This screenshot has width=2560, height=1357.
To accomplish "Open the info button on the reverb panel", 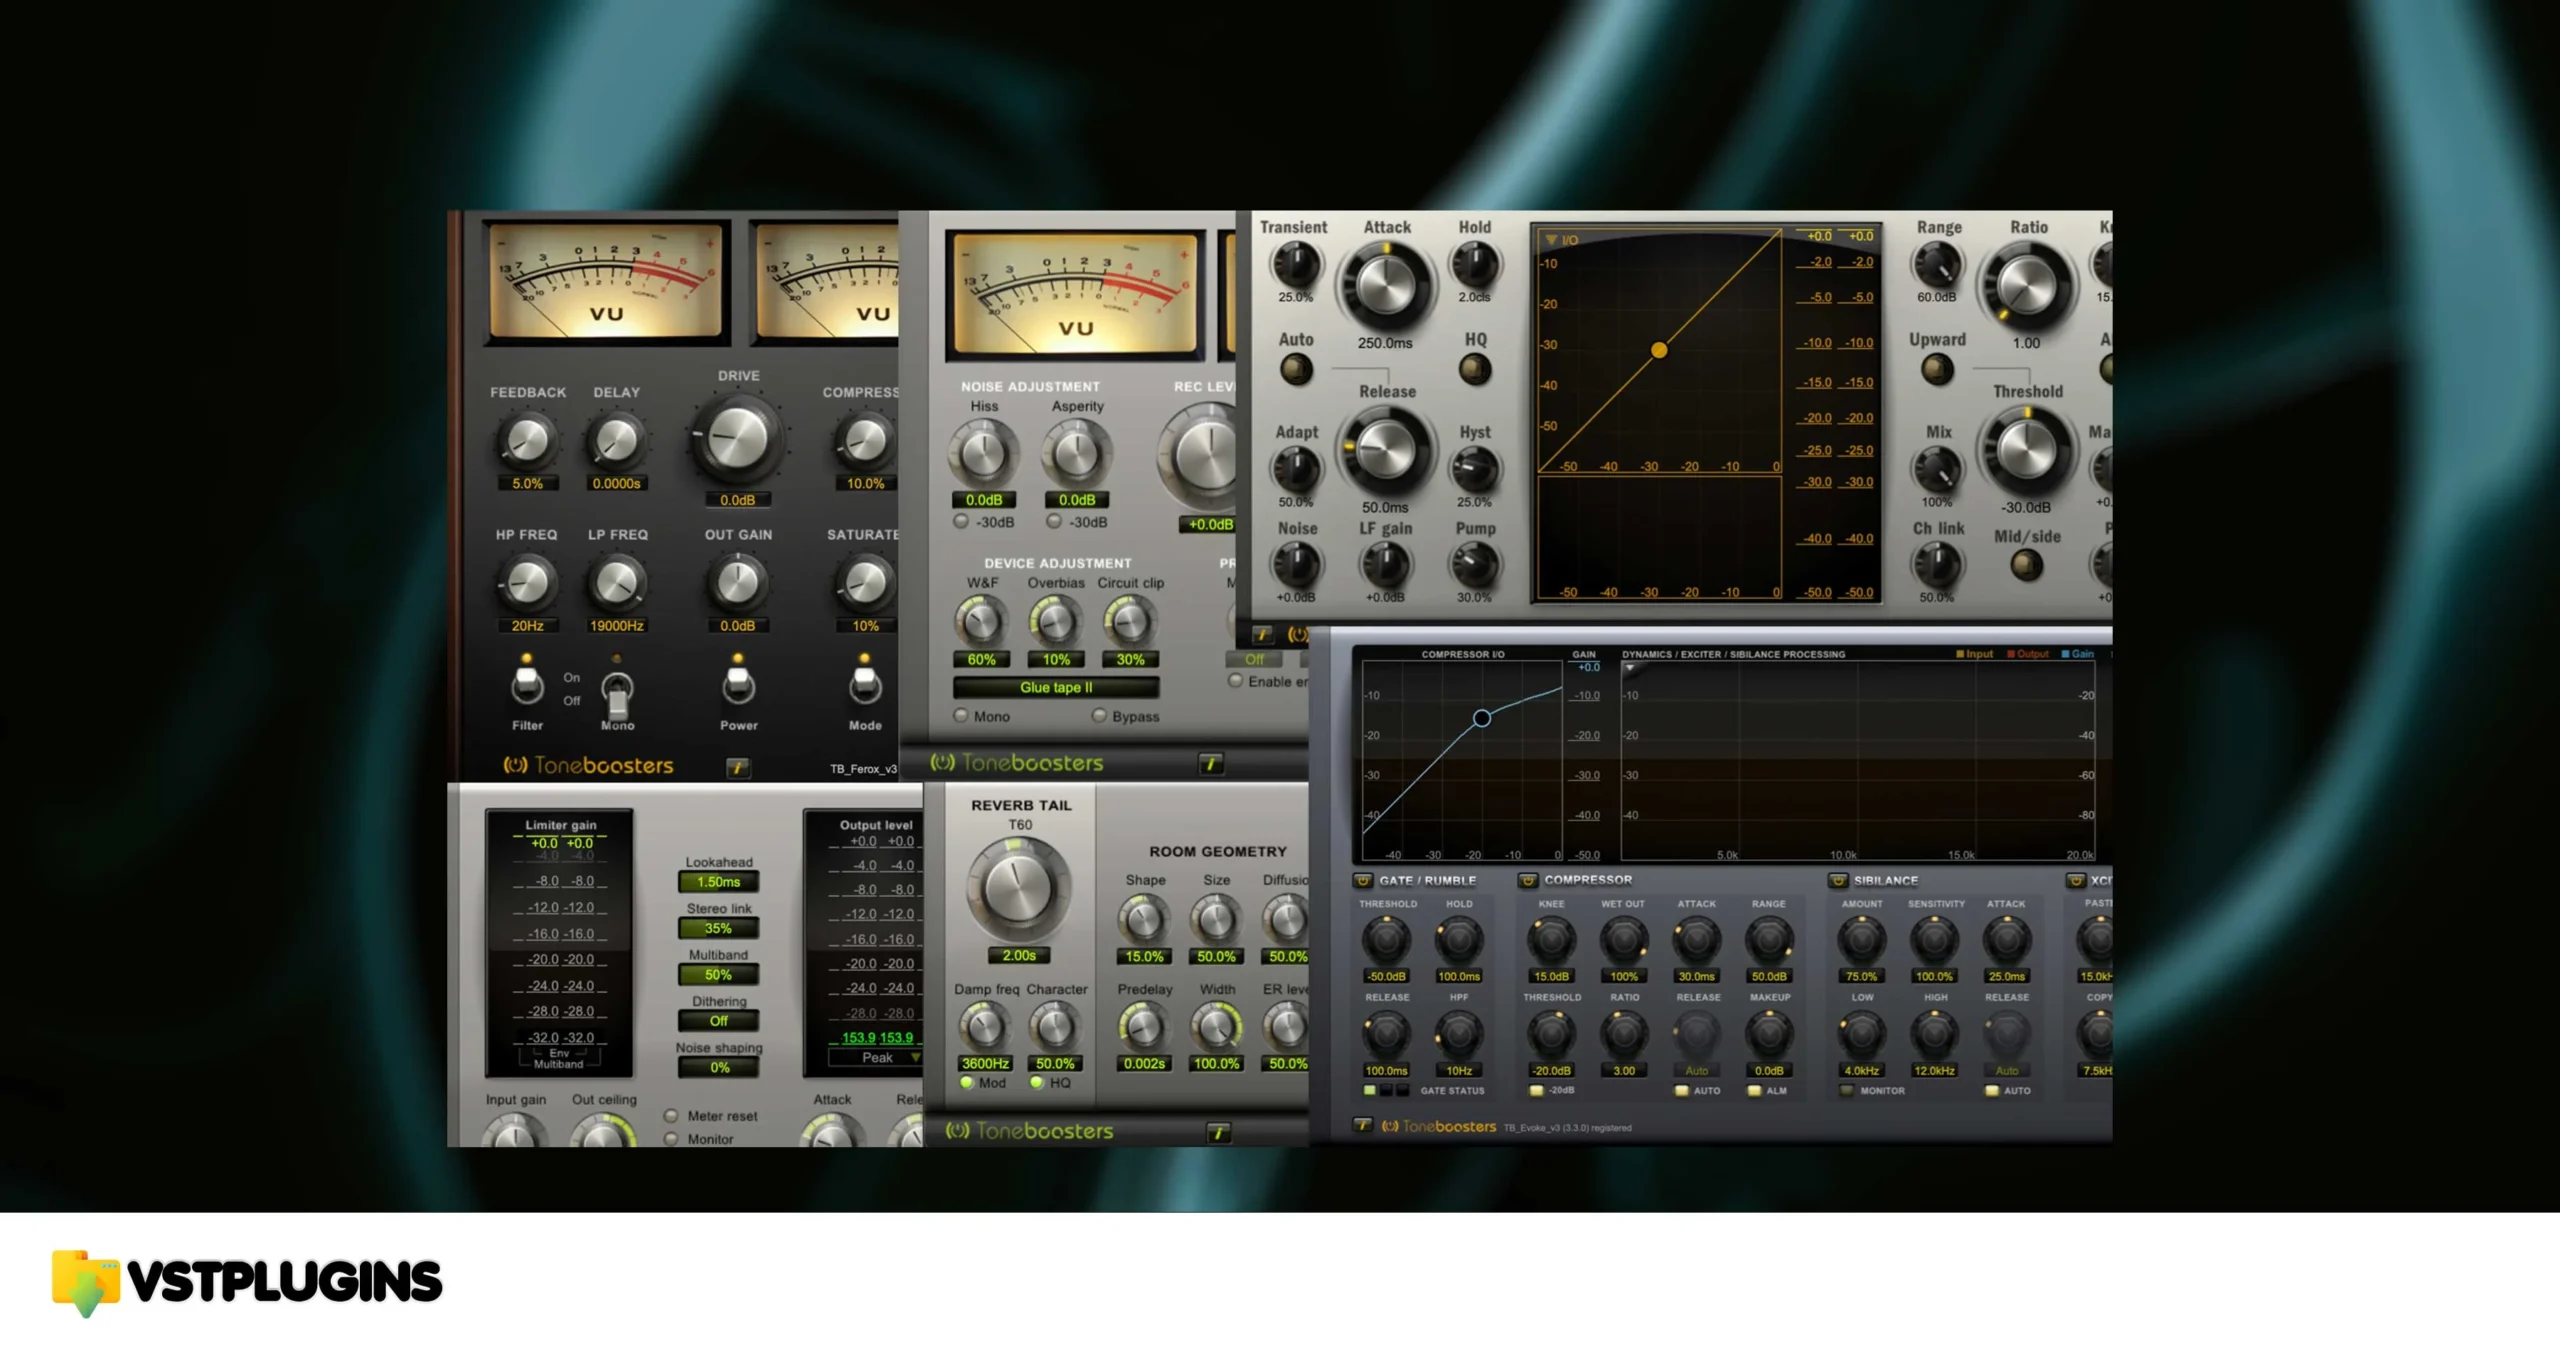I will point(1218,1132).
